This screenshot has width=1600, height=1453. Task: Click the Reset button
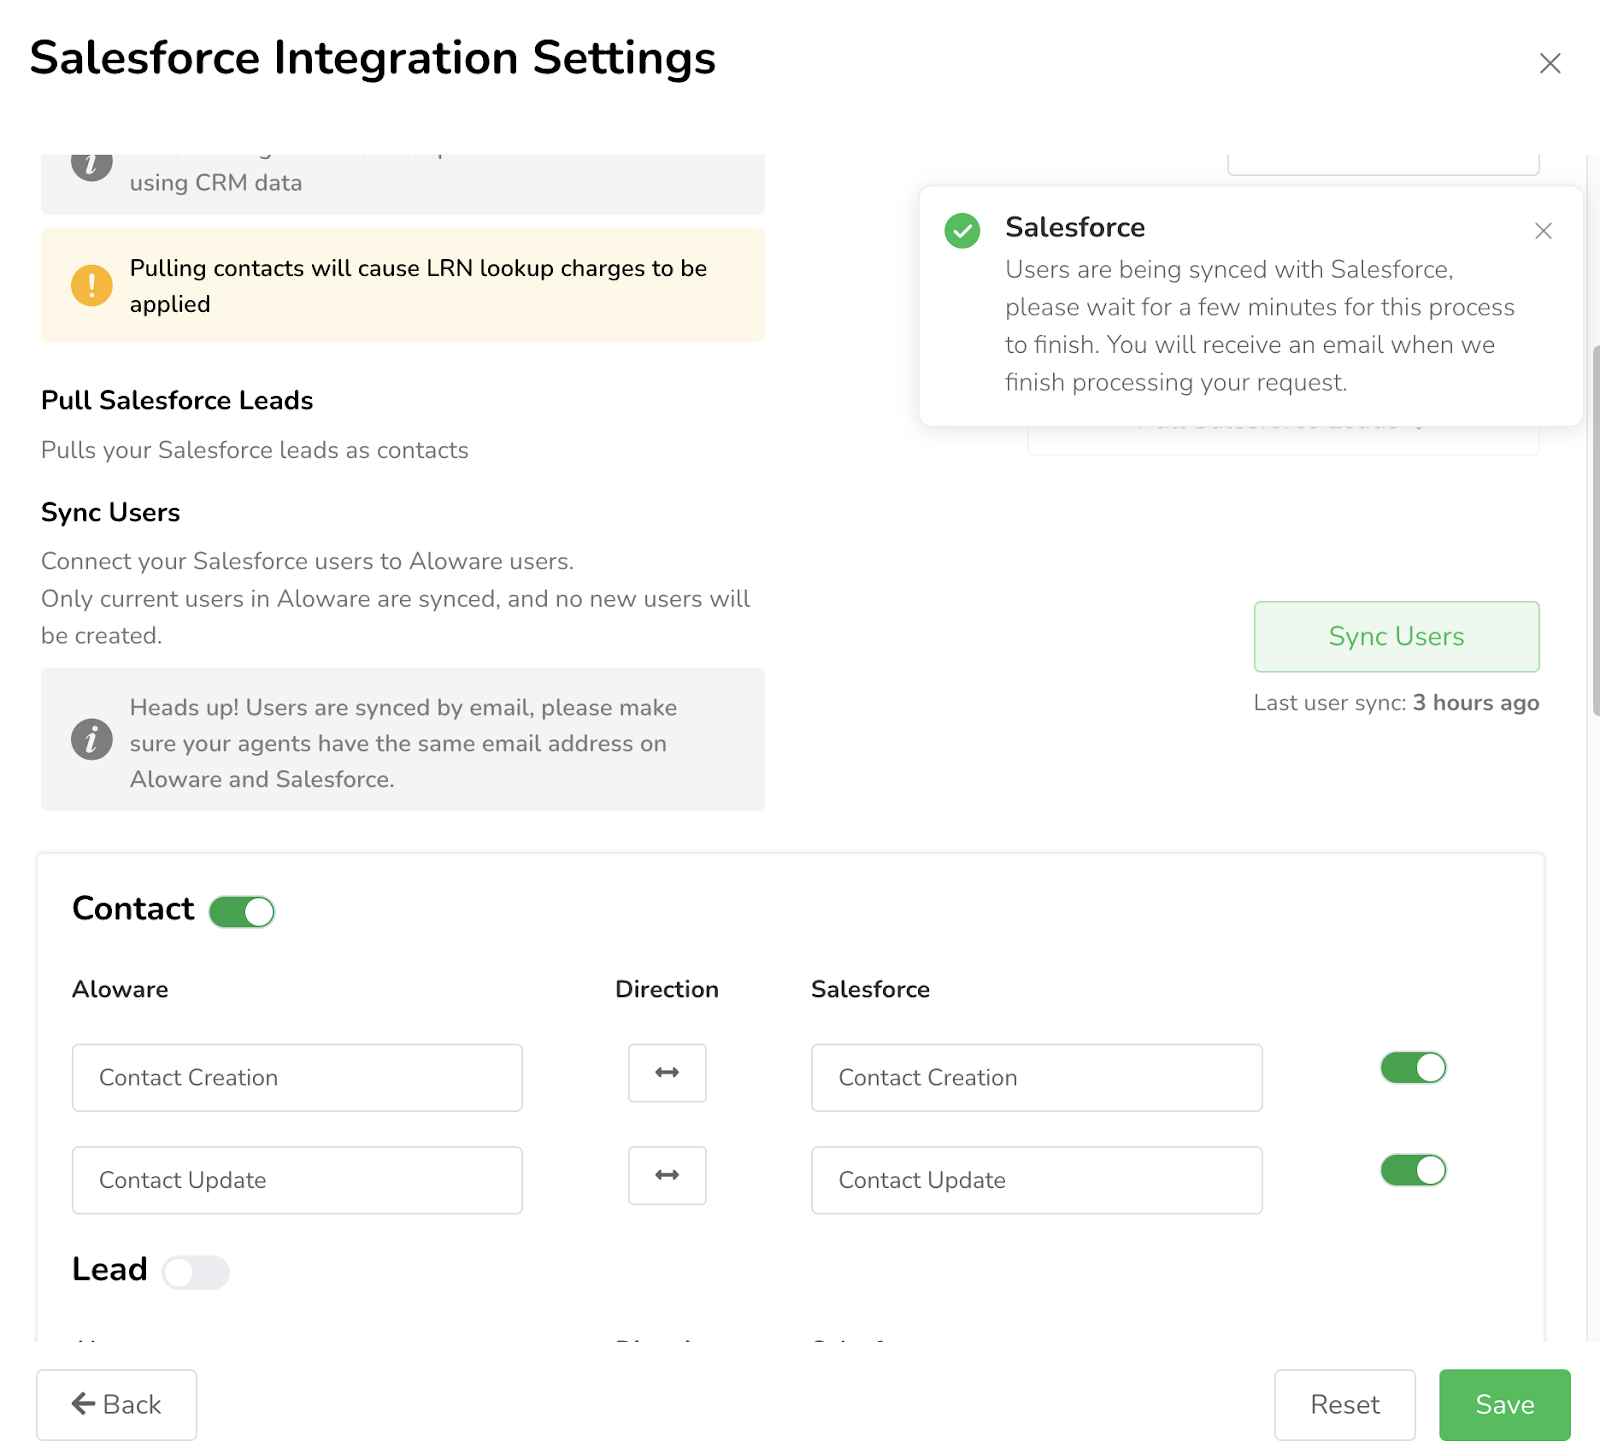[x=1345, y=1405]
